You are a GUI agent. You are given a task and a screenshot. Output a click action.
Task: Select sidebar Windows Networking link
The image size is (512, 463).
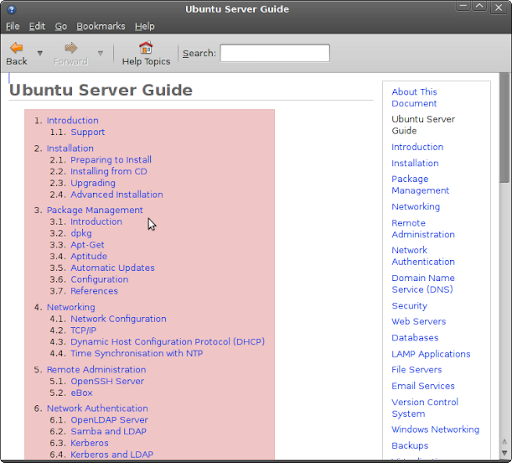pyautogui.click(x=435, y=430)
